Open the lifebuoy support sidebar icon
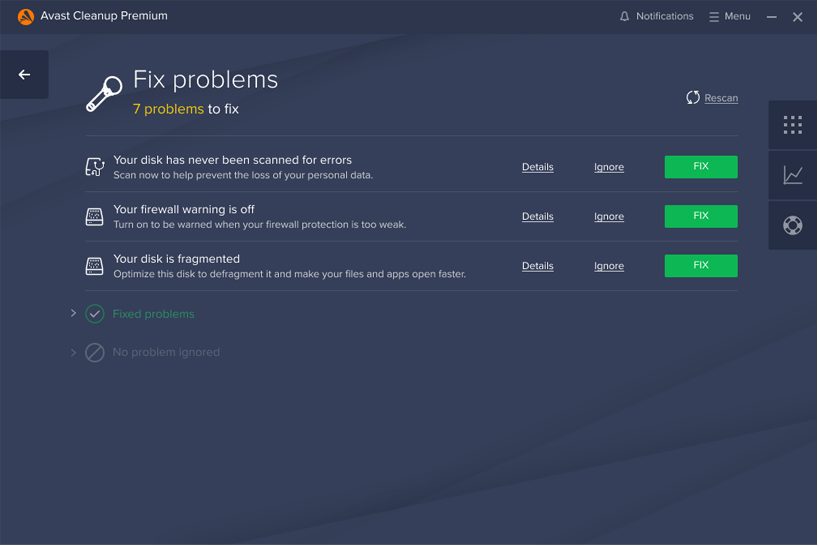This screenshot has height=546, width=819. 792,225
